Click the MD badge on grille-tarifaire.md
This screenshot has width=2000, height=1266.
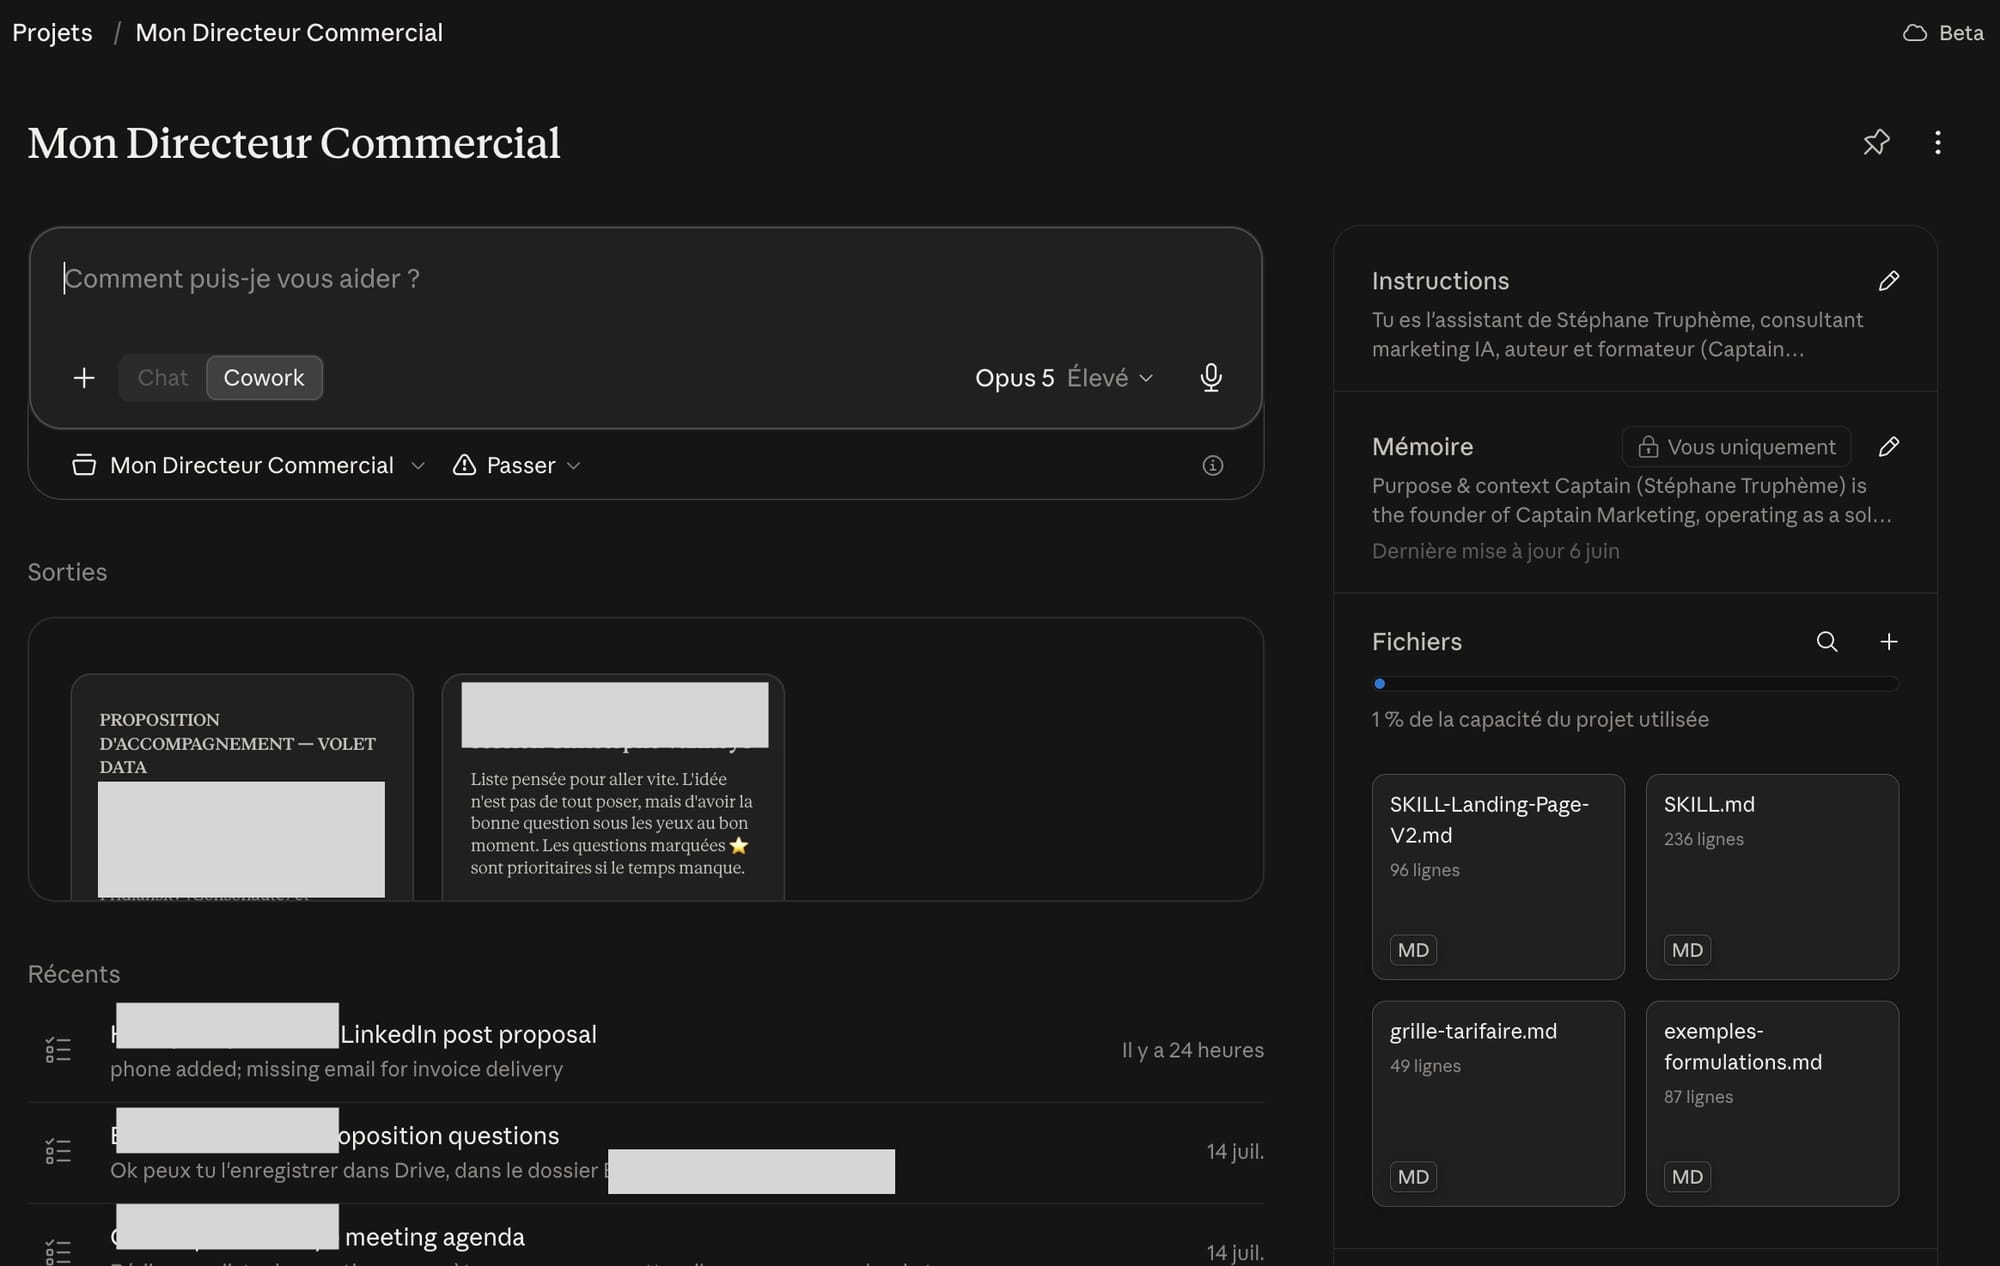[1413, 1177]
